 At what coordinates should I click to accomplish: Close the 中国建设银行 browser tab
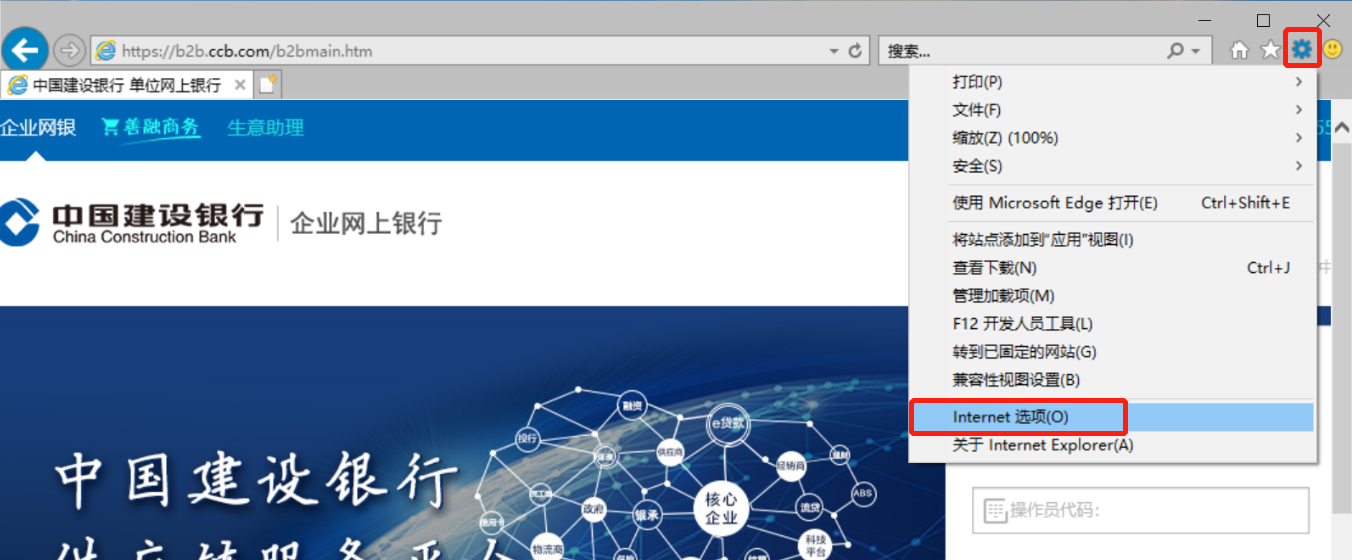tap(240, 85)
